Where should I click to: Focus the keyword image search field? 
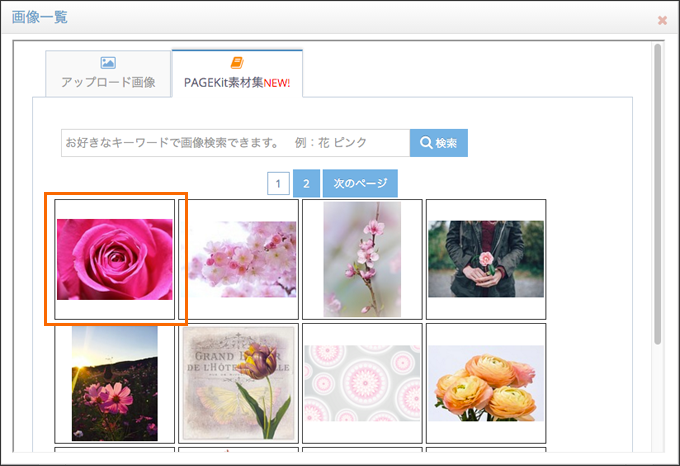pos(235,143)
